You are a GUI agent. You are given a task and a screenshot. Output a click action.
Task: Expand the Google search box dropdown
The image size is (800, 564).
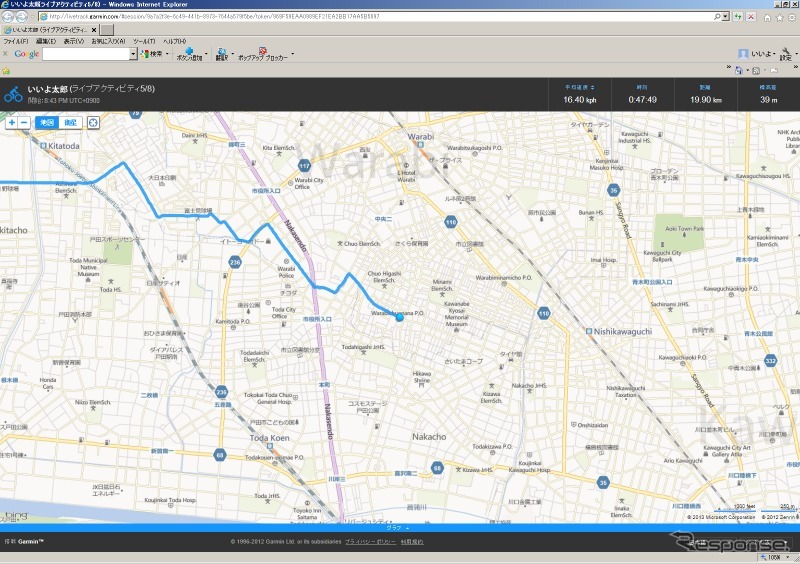pyautogui.click(x=132, y=54)
